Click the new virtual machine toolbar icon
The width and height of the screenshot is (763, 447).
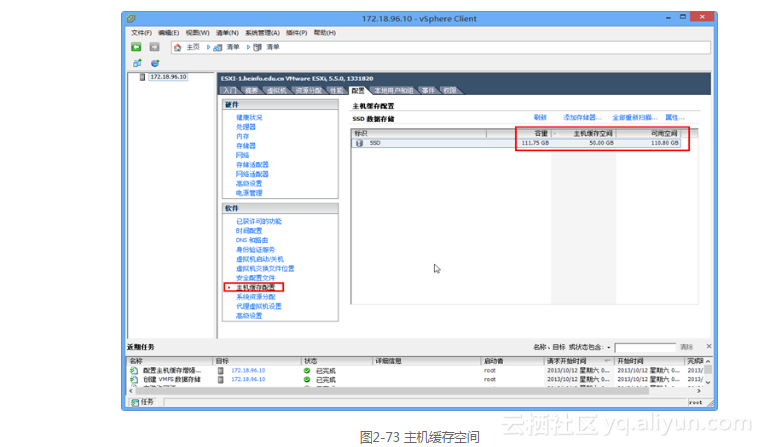137,63
